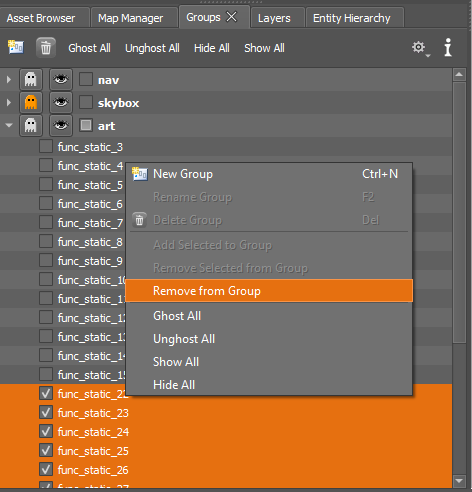The width and height of the screenshot is (472, 492).
Task: Uncheck func_static_26 checkbox
Action: [46, 469]
